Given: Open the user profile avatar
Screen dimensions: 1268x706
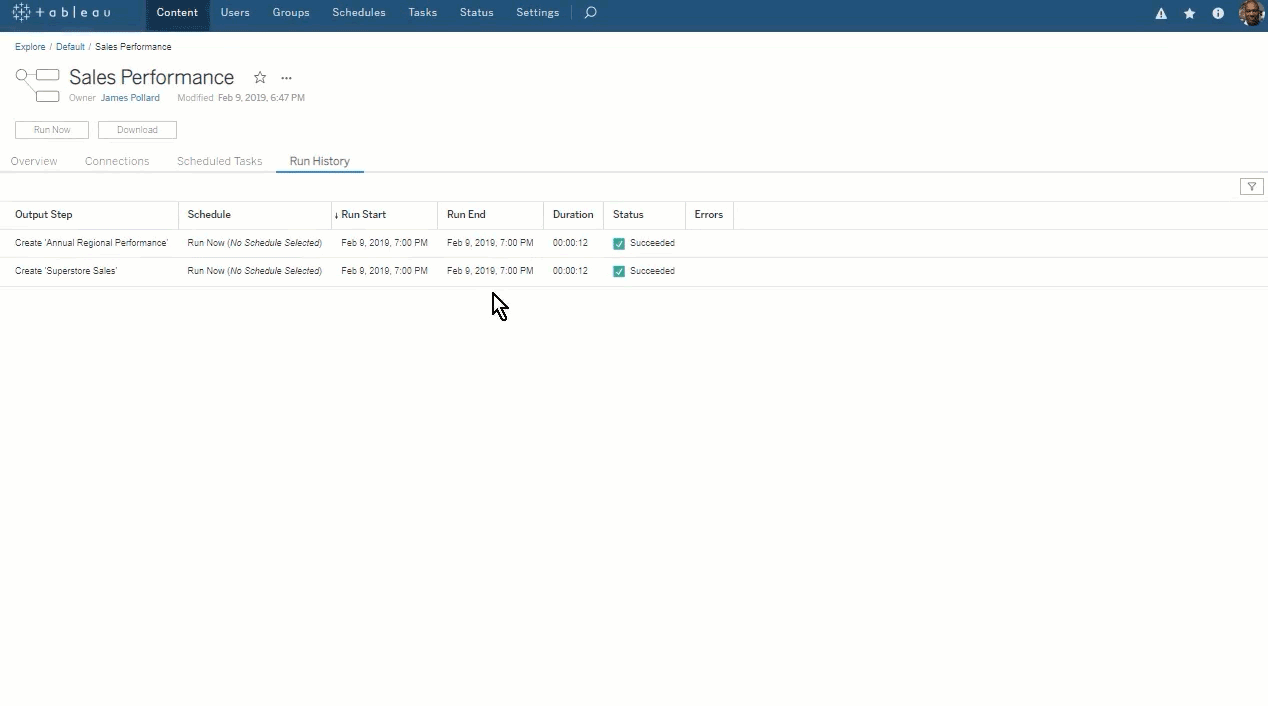Looking at the screenshot, I should coord(1250,13).
